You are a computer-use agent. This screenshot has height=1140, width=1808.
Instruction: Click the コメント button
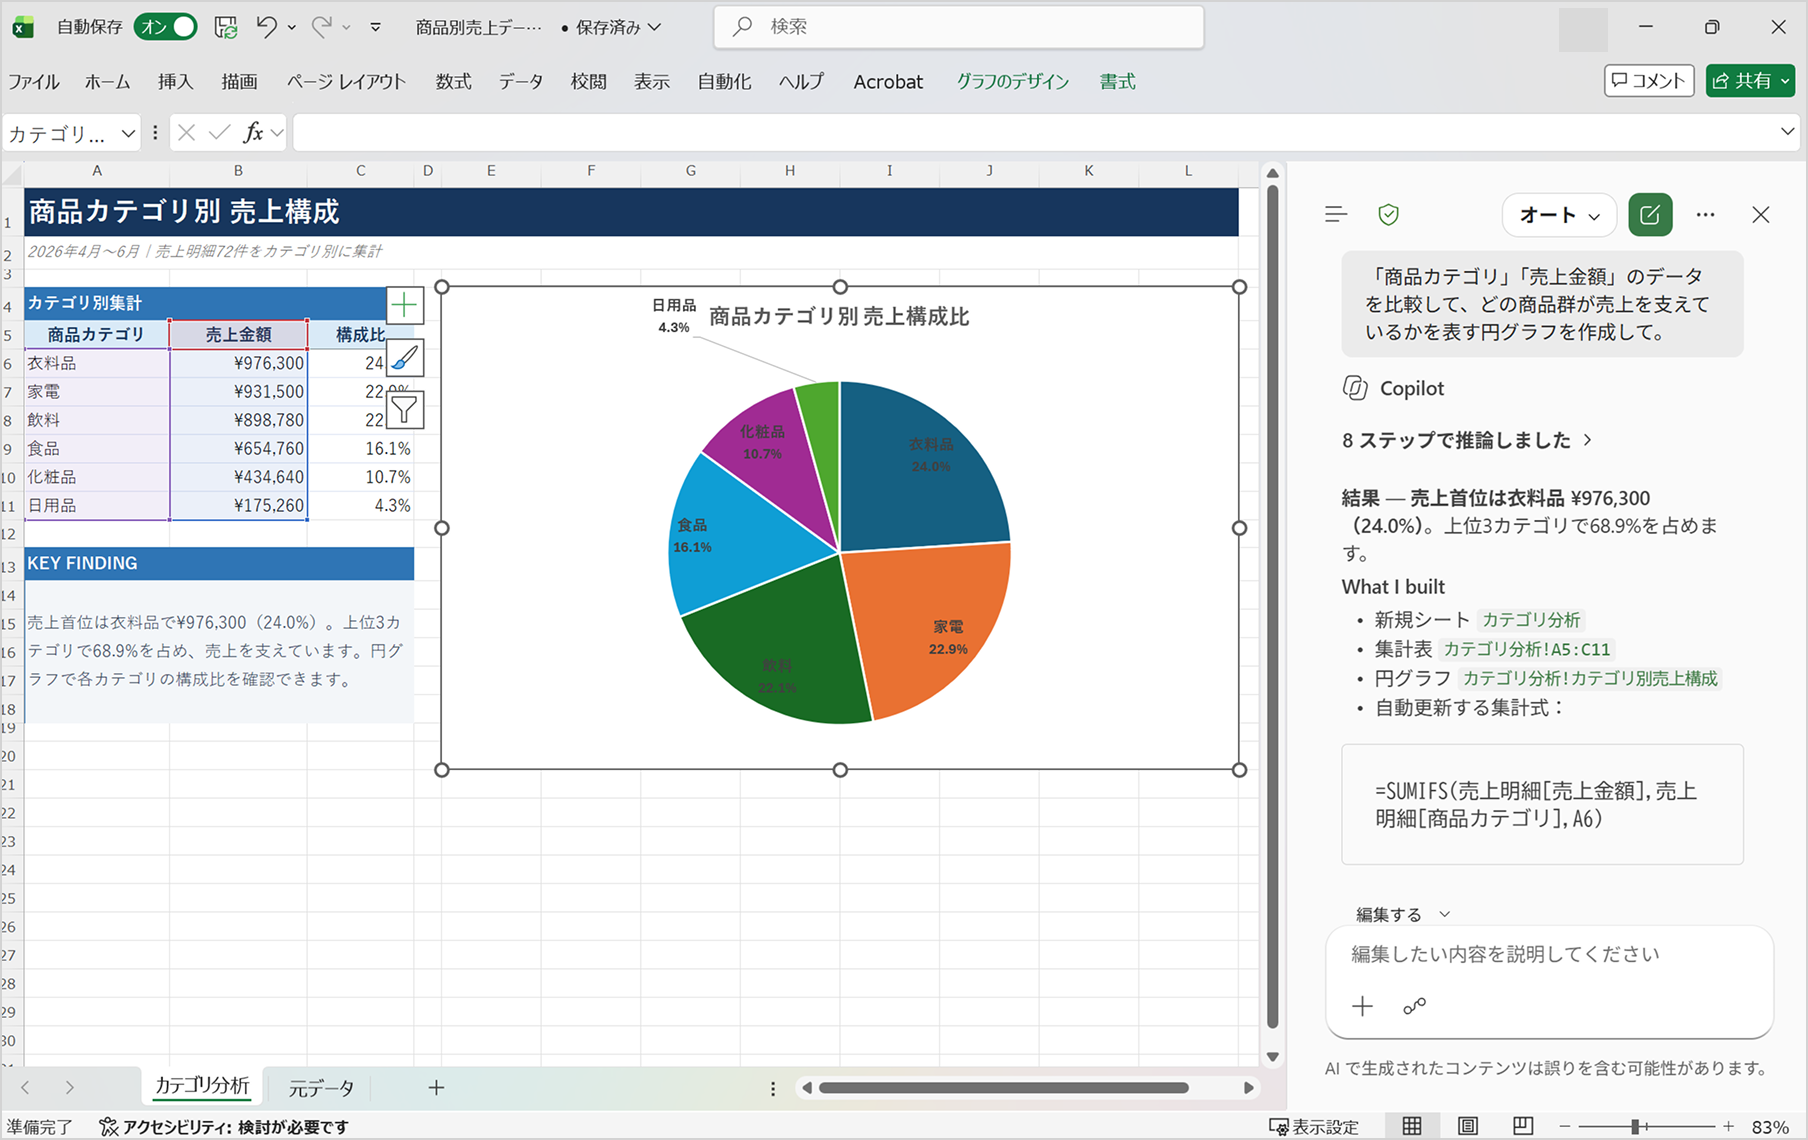click(x=1649, y=81)
